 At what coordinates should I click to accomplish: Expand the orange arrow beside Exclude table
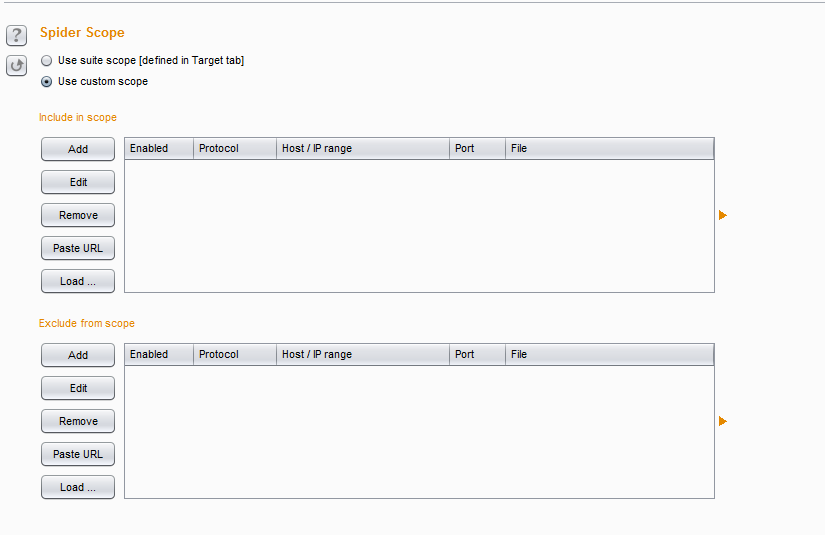[722, 421]
